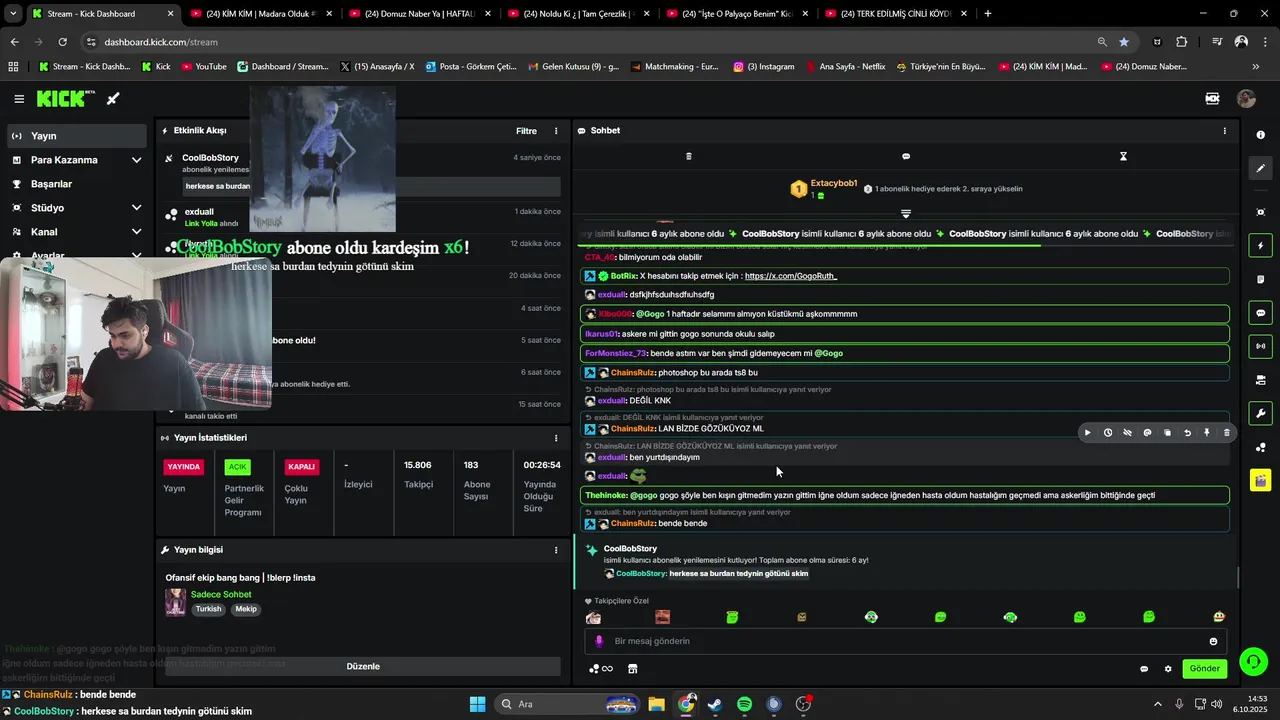Click the server stack icon in the right sidebar

(1260, 380)
